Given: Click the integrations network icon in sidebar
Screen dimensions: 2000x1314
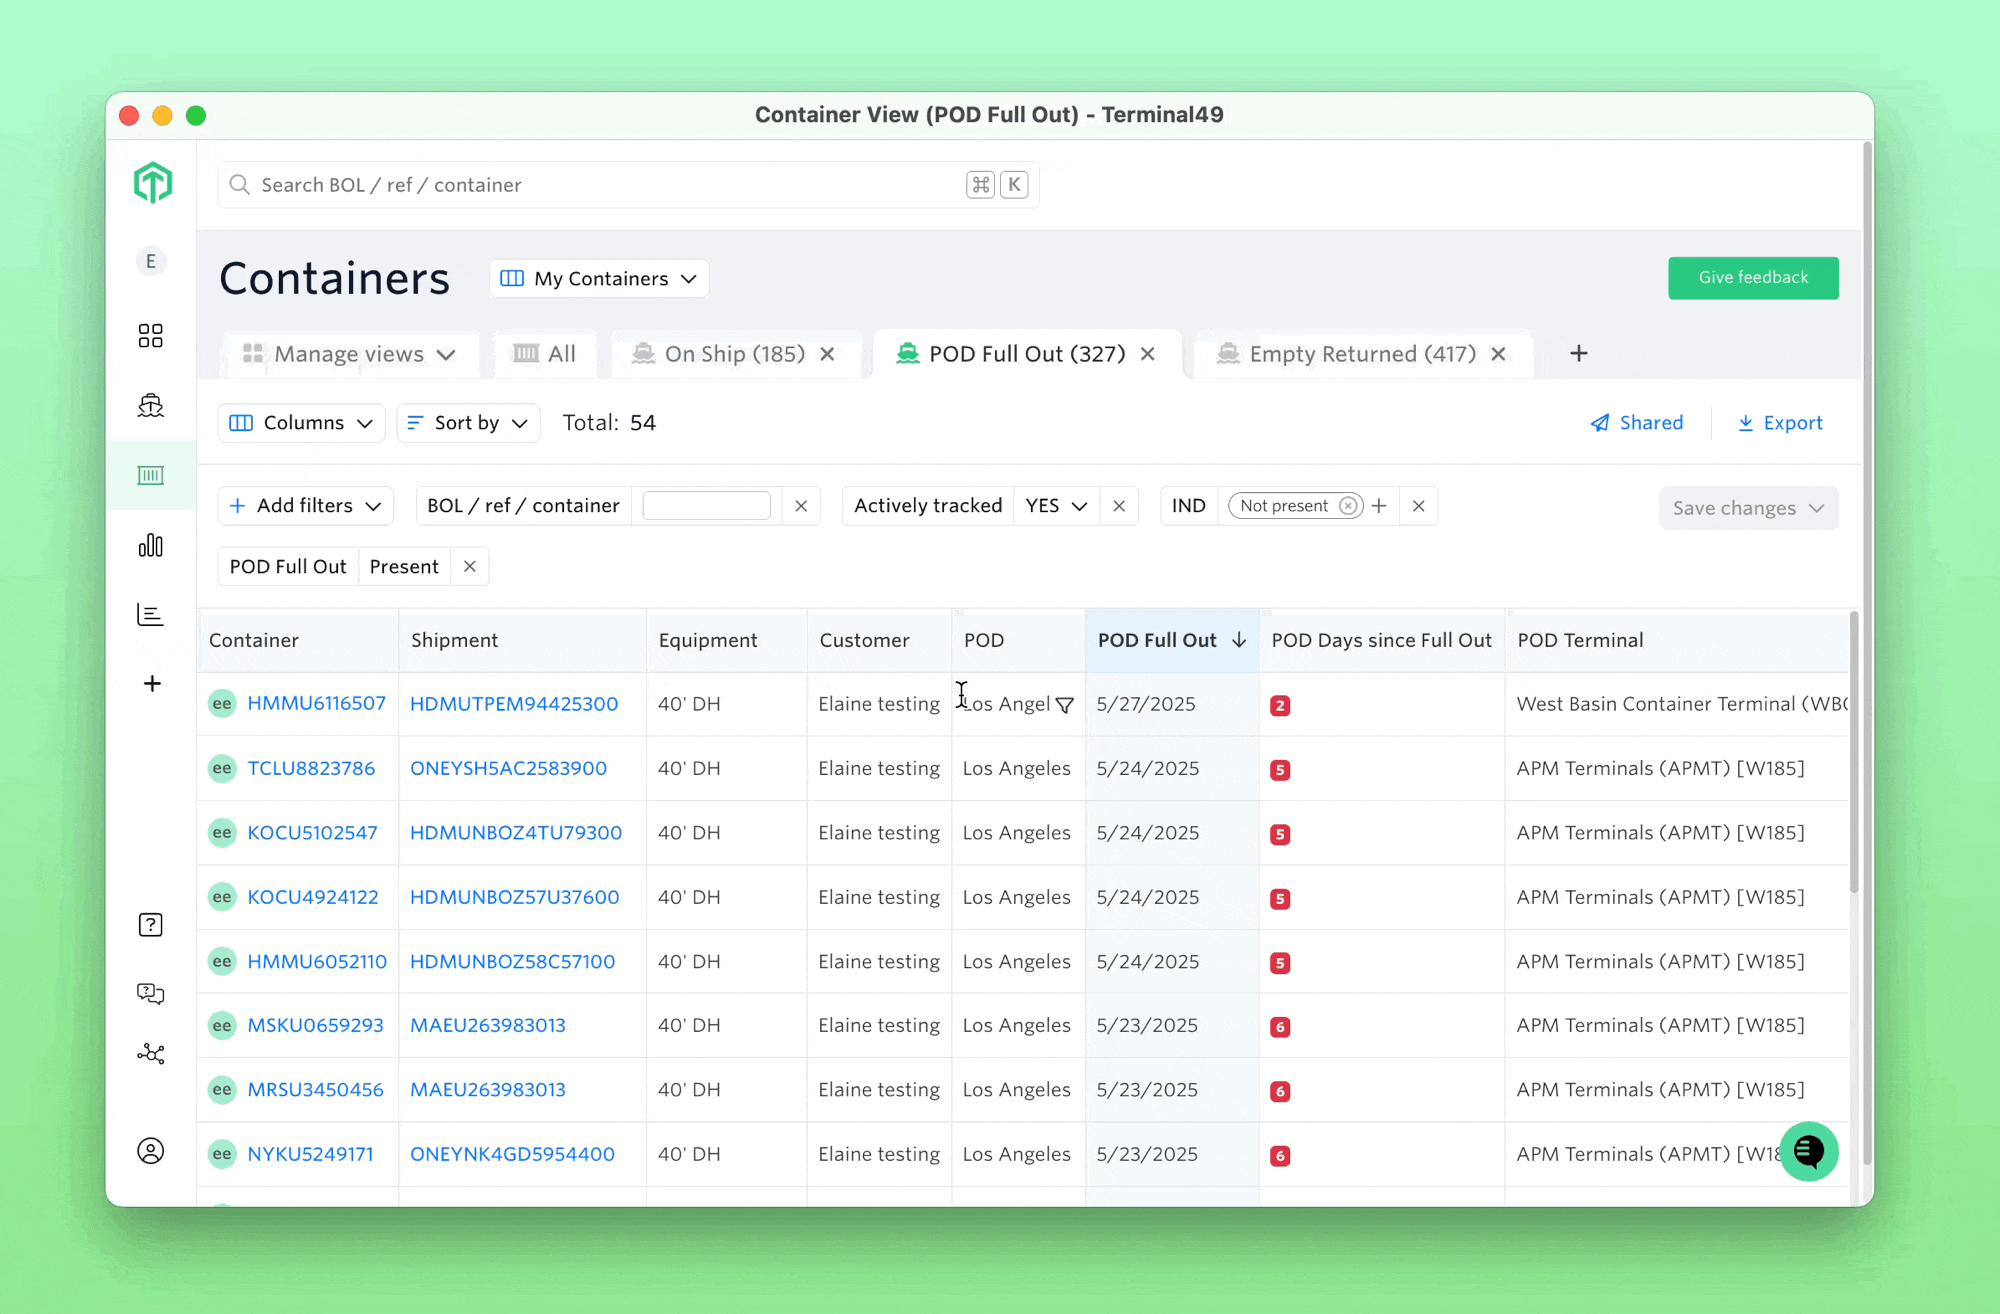Looking at the screenshot, I should coord(150,1054).
